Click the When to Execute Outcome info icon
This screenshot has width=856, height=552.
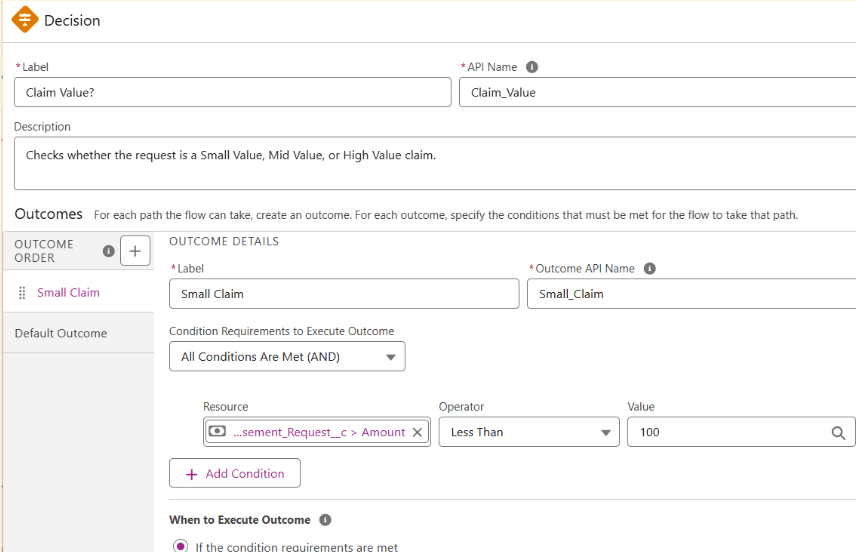click(325, 520)
